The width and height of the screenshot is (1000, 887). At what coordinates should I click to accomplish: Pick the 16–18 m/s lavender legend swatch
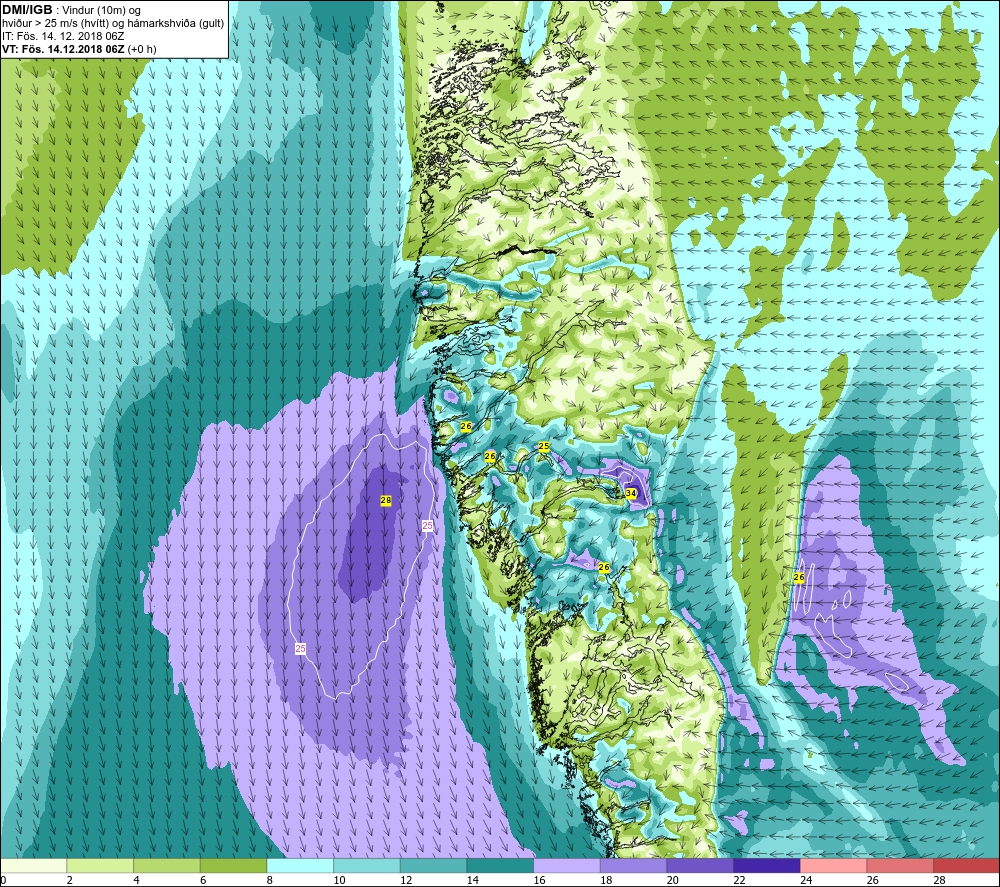pyautogui.click(x=566, y=866)
